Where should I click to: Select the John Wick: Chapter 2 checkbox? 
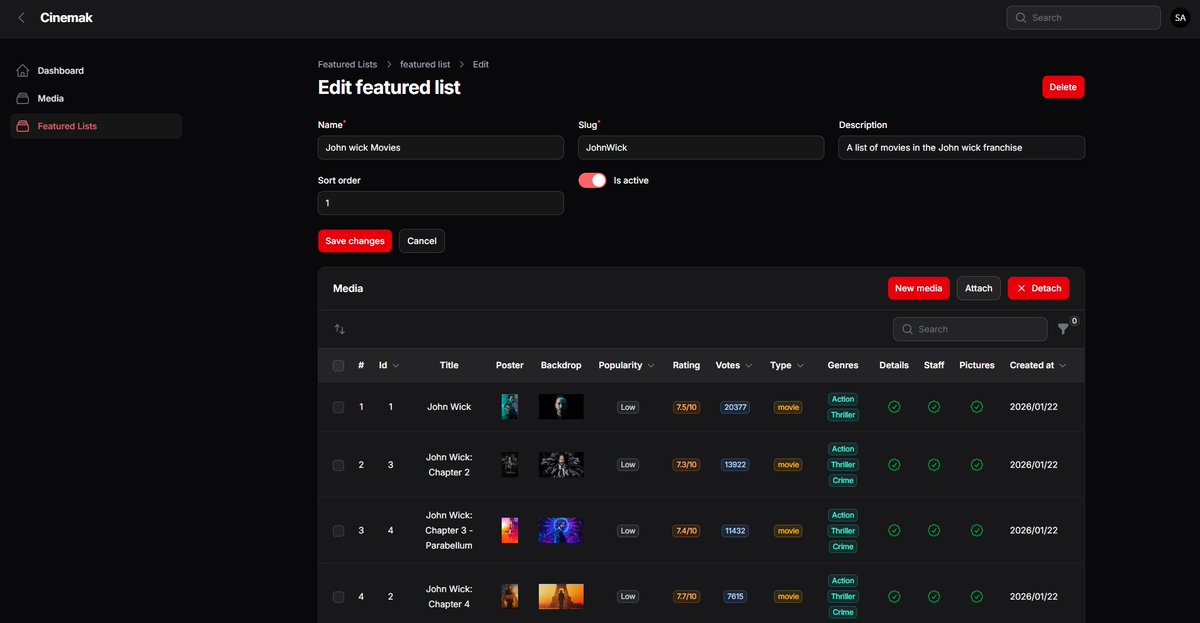pos(338,465)
